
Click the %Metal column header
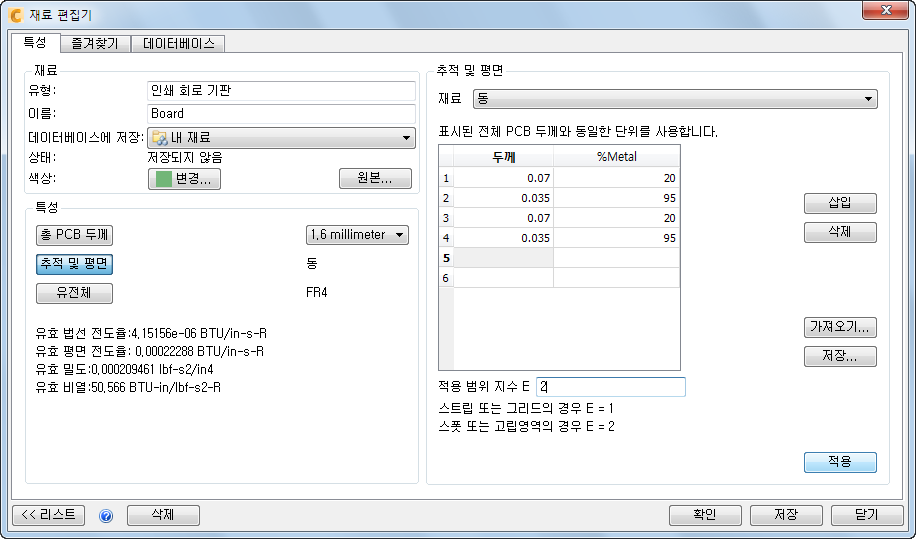pyautogui.click(x=616, y=157)
